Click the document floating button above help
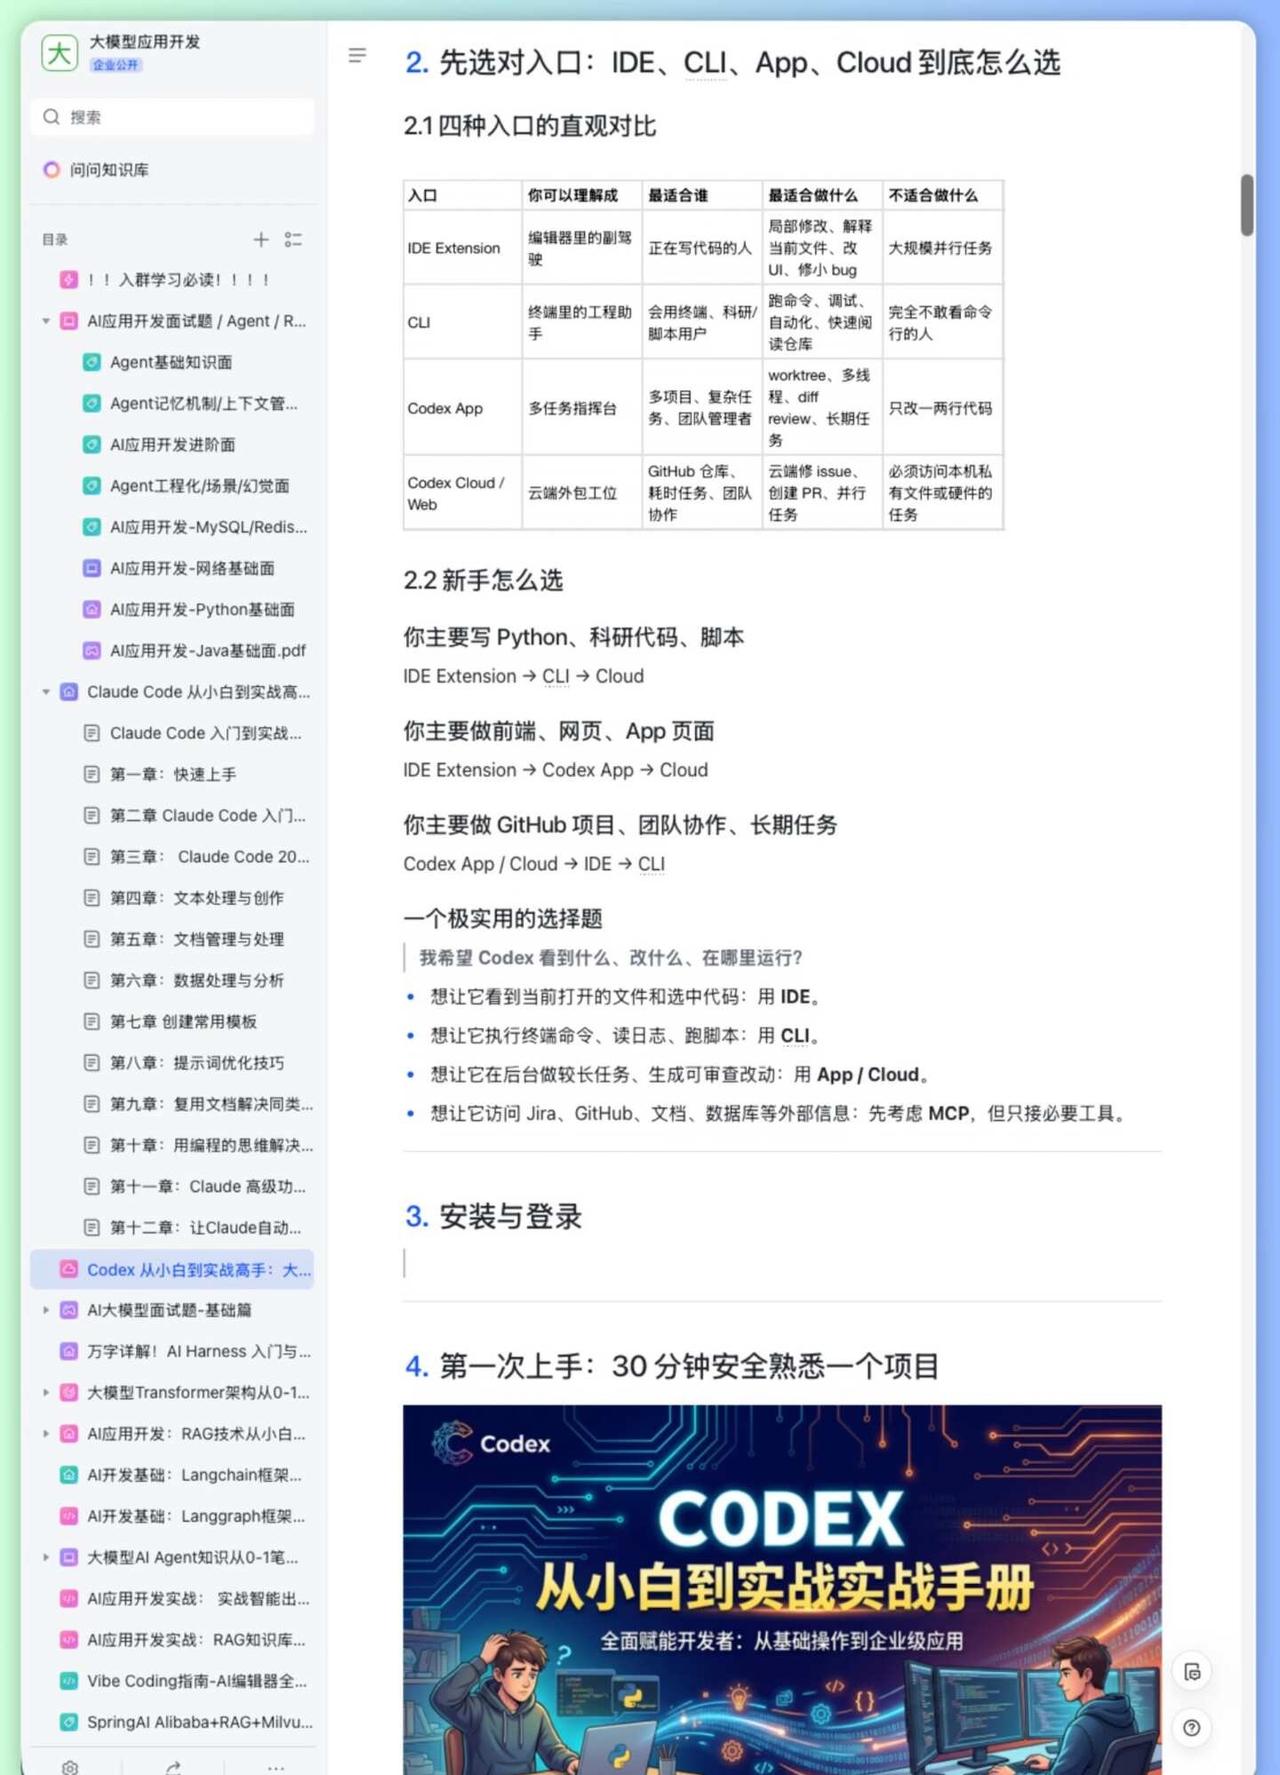1280x1775 pixels. click(1191, 1672)
